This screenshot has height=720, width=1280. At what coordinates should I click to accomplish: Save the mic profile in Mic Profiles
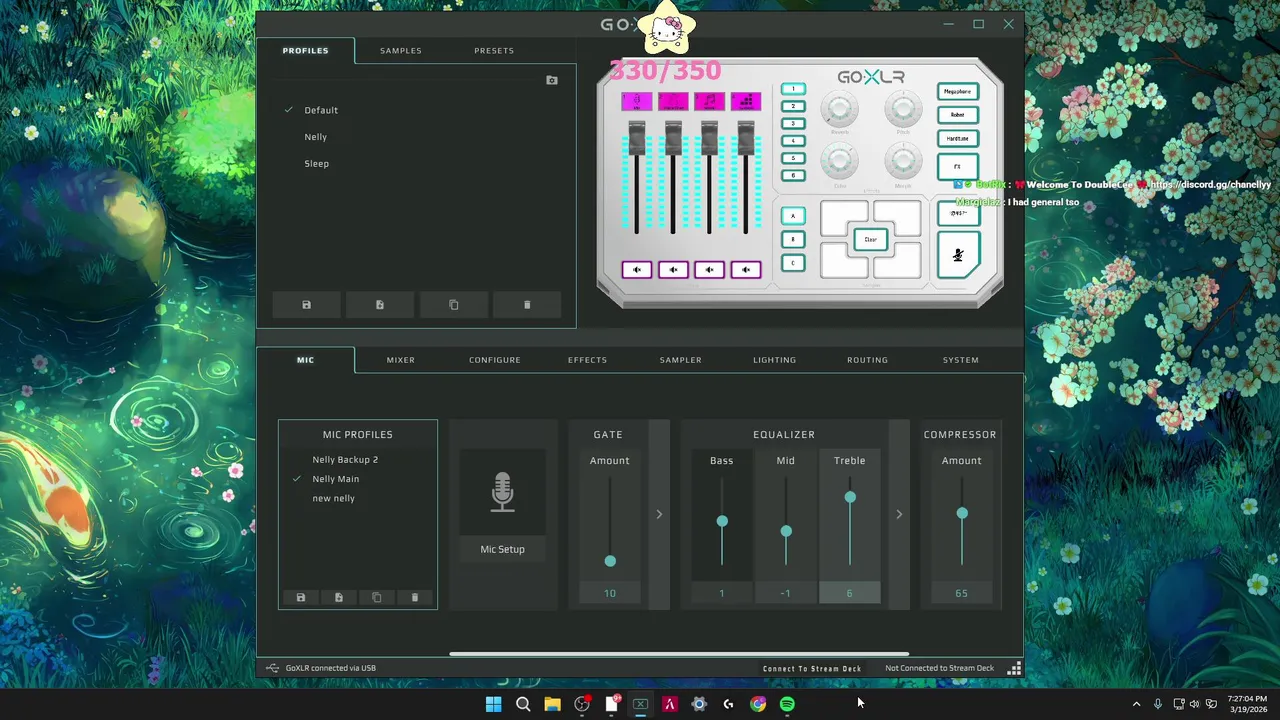pyautogui.click(x=301, y=597)
